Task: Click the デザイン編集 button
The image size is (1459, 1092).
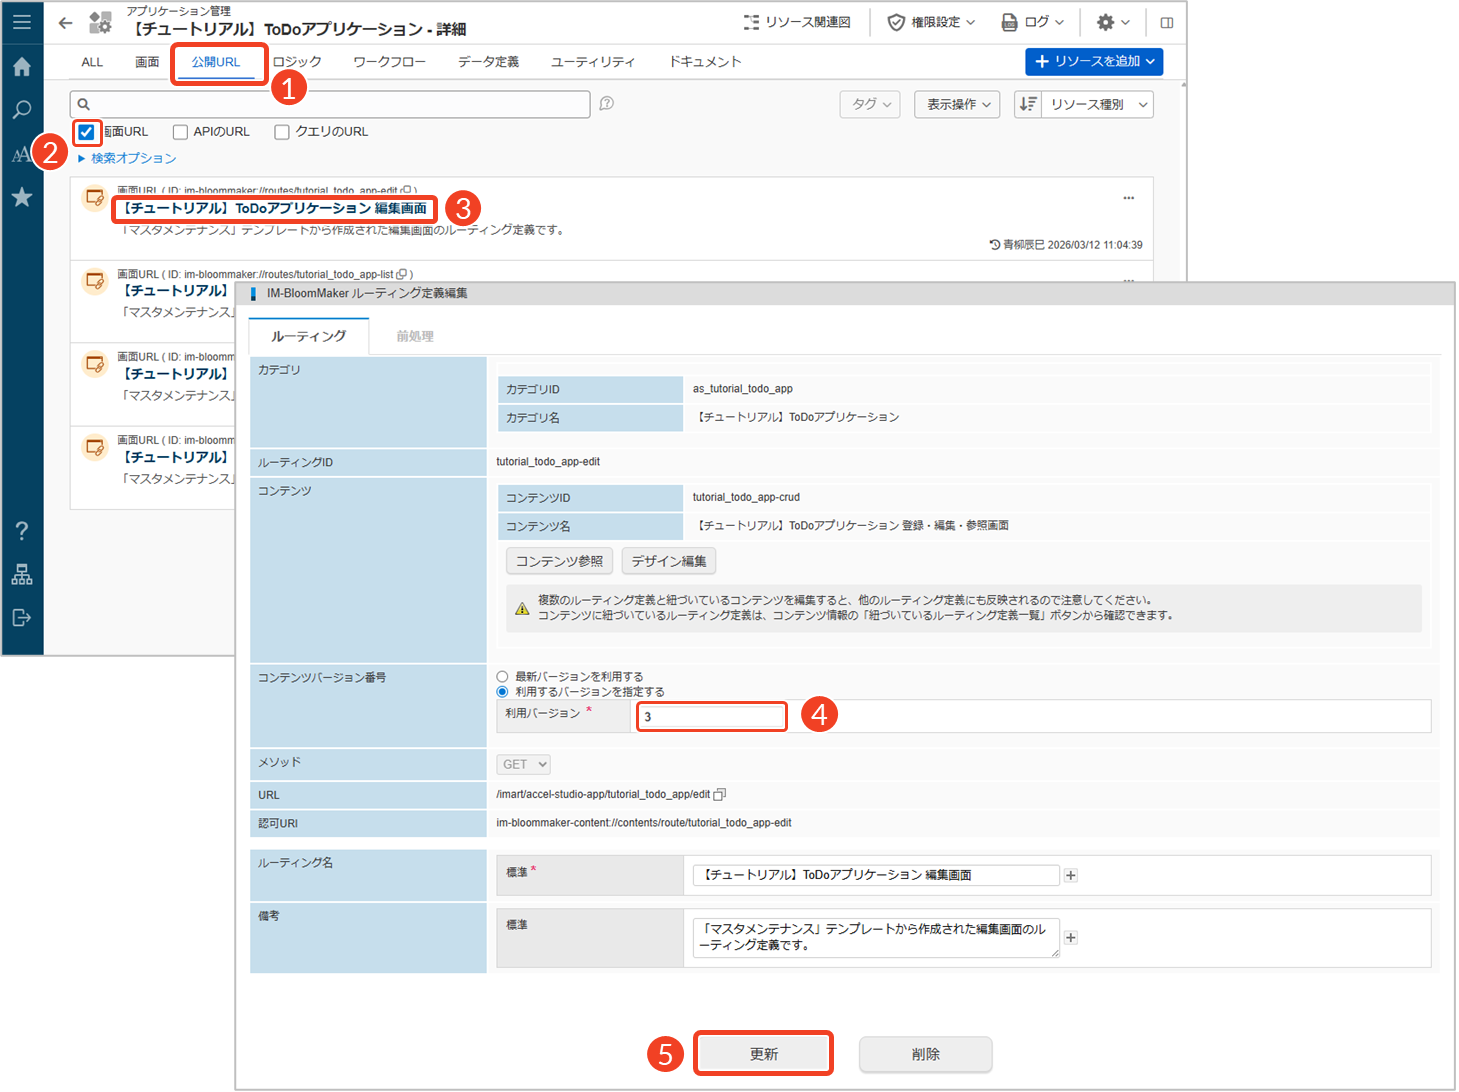Action: 668,561
